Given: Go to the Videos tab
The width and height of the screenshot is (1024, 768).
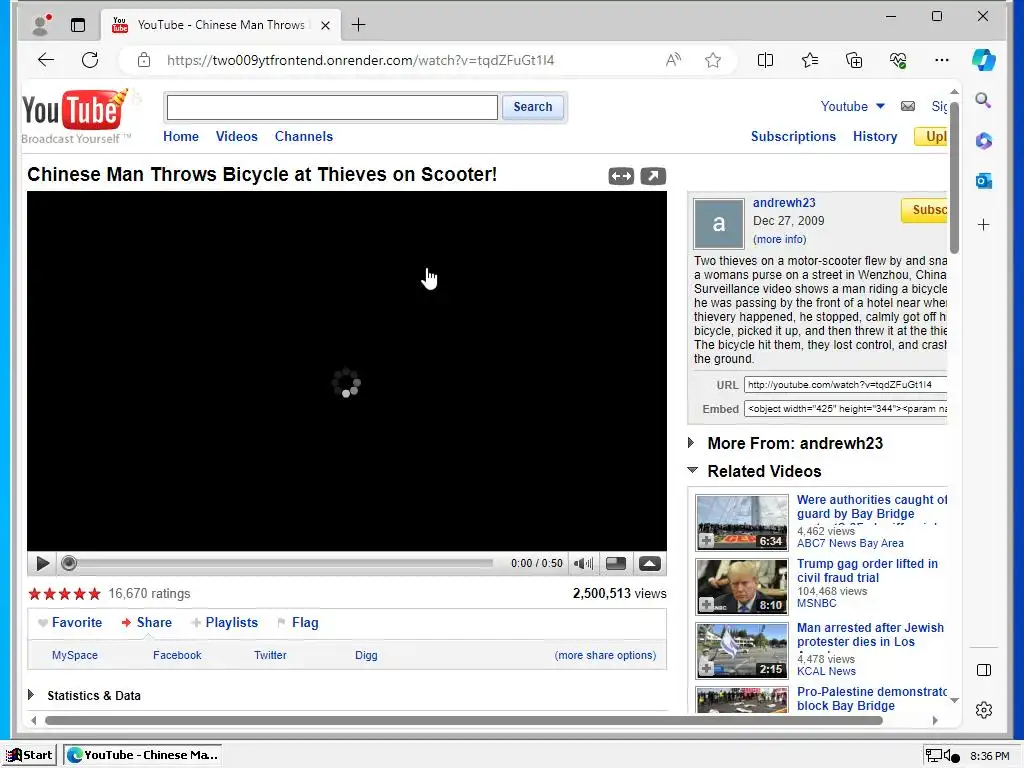Looking at the screenshot, I should [x=236, y=136].
